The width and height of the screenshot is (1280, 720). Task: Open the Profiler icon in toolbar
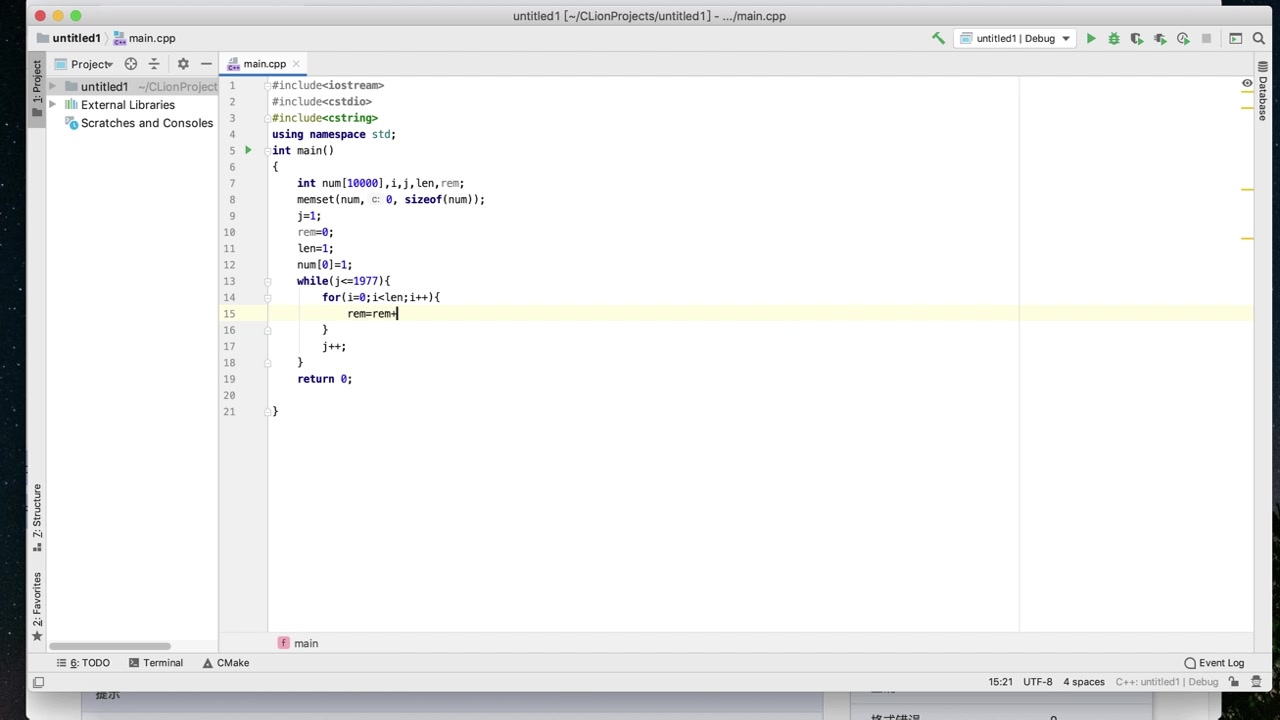(x=1160, y=38)
